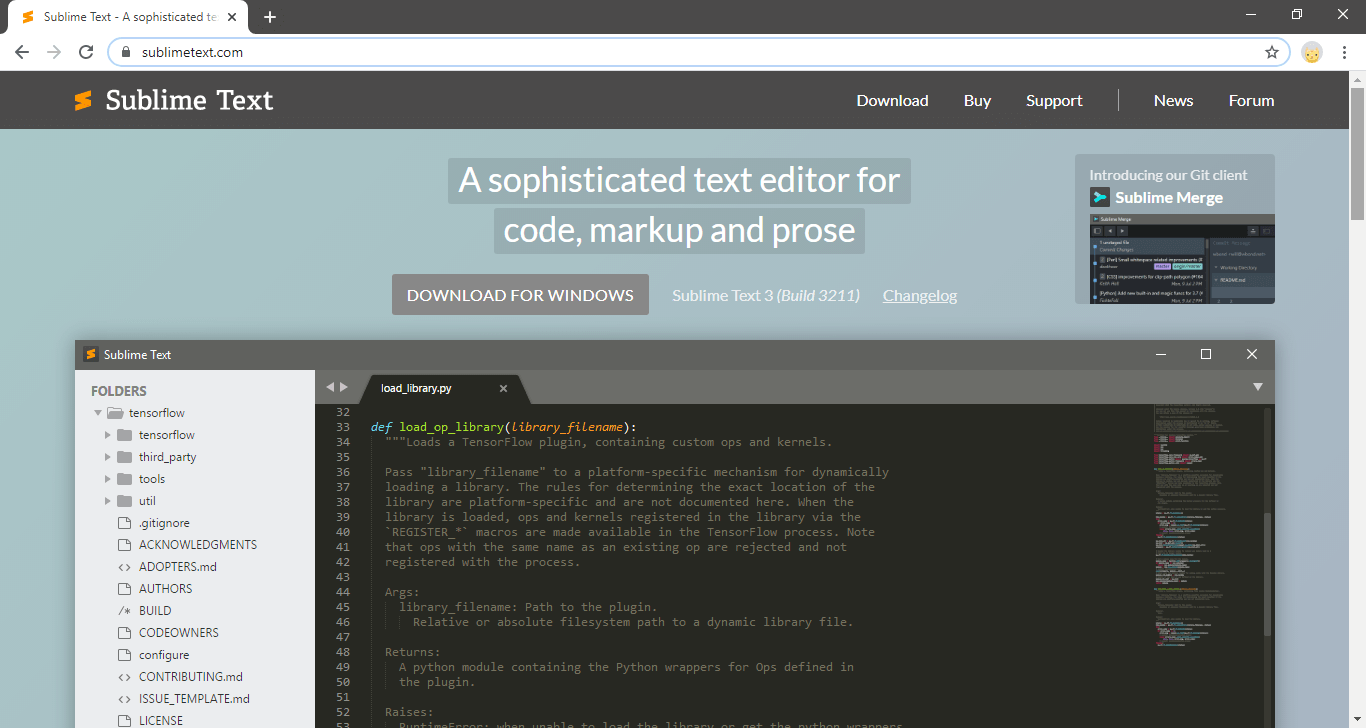This screenshot has width=1366, height=728.
Task: Open the AUTHORS file in the sidebar
Action: 165,589
